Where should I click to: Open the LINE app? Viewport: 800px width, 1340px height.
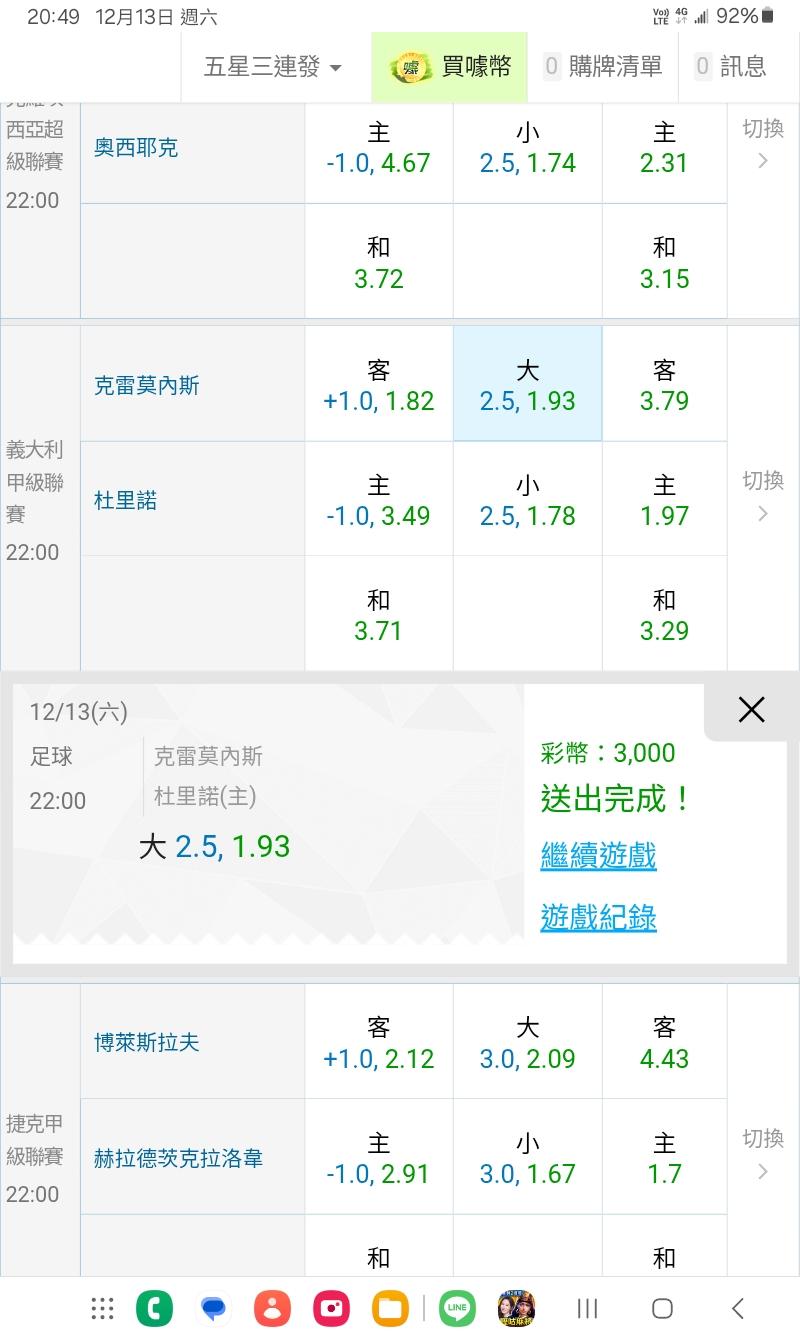click(458, 1308)
